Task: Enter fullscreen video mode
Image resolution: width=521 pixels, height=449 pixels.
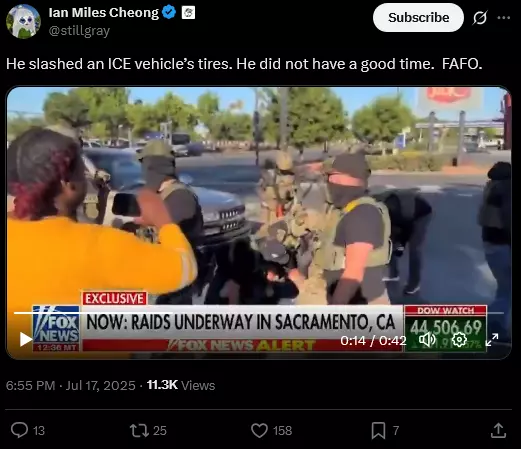Action: coord(492,340)
